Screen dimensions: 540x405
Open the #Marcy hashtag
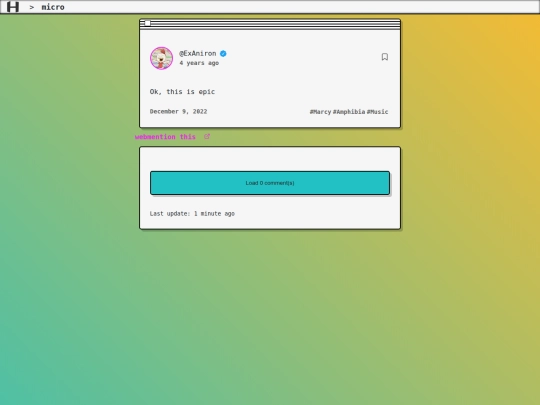(320, 112)
